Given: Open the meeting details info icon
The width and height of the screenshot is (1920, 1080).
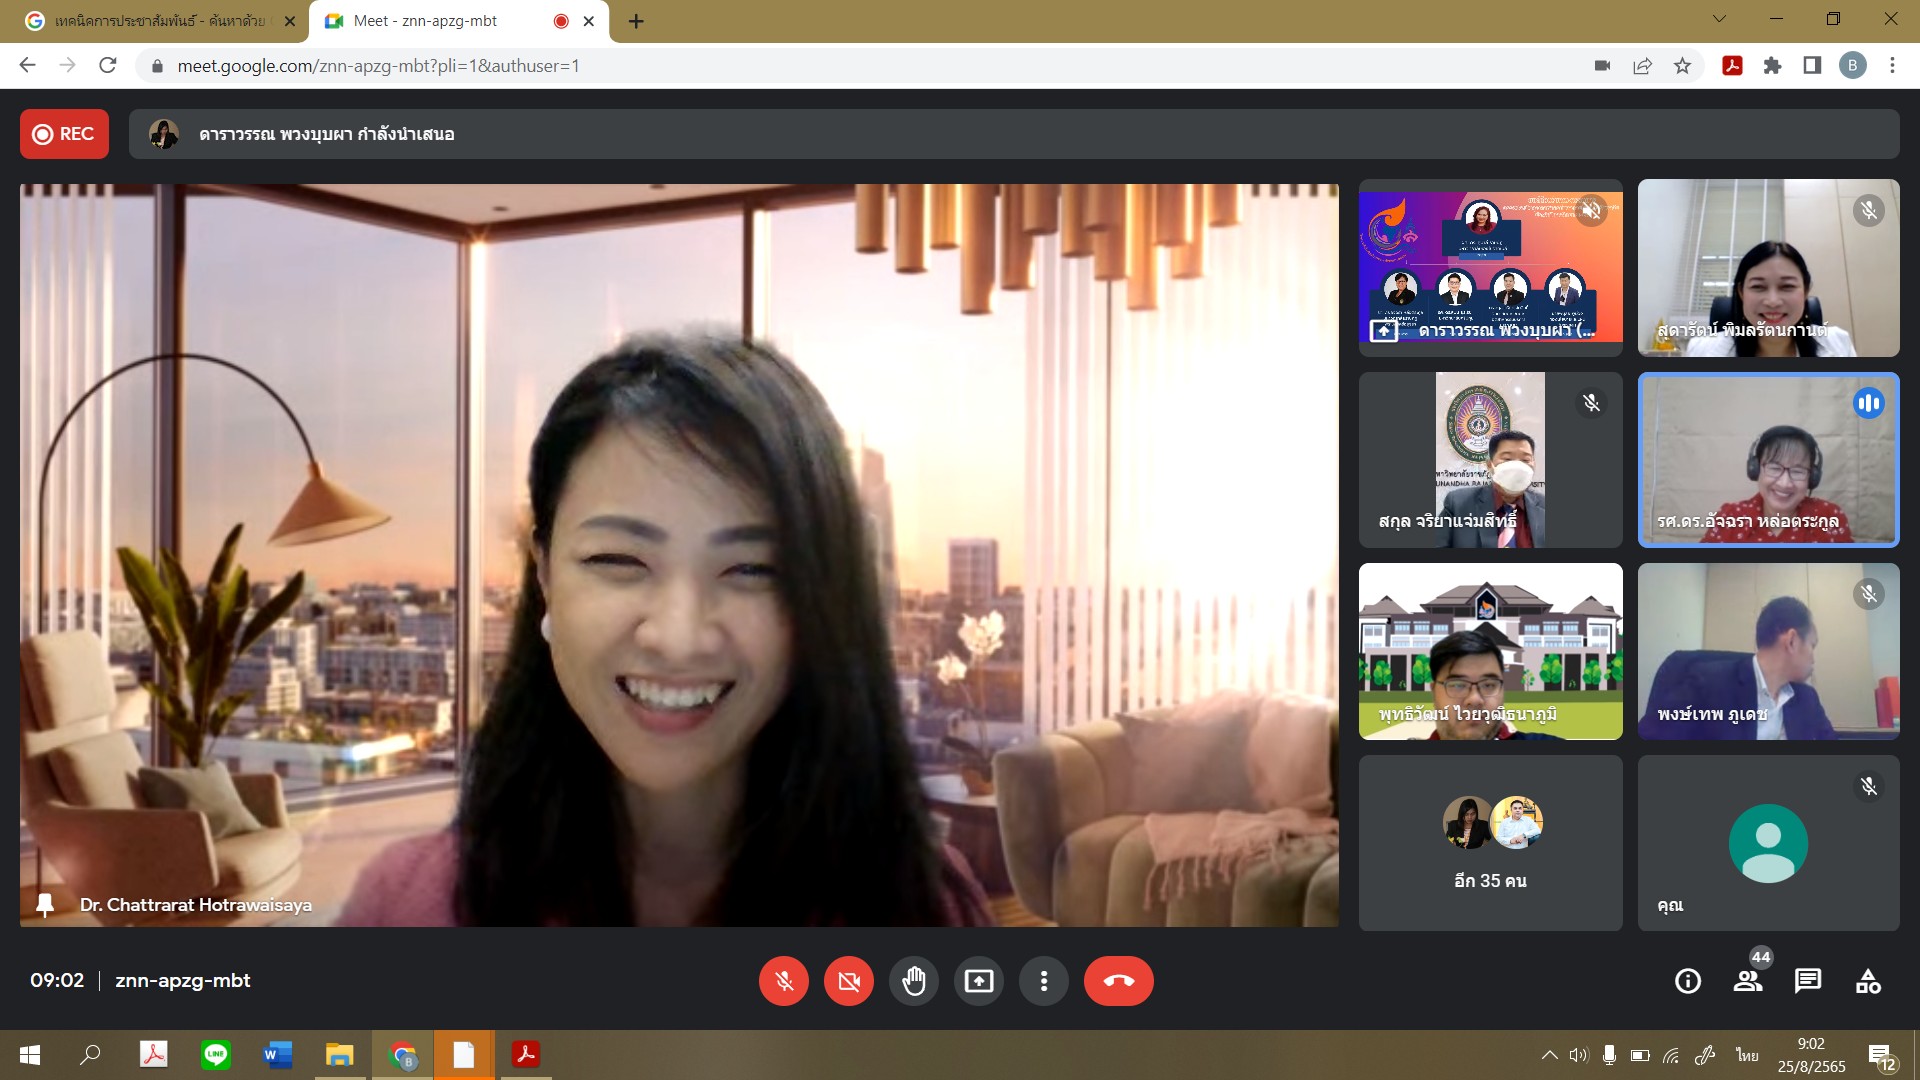Looking at the screenshot, I should click(1687, 981).
